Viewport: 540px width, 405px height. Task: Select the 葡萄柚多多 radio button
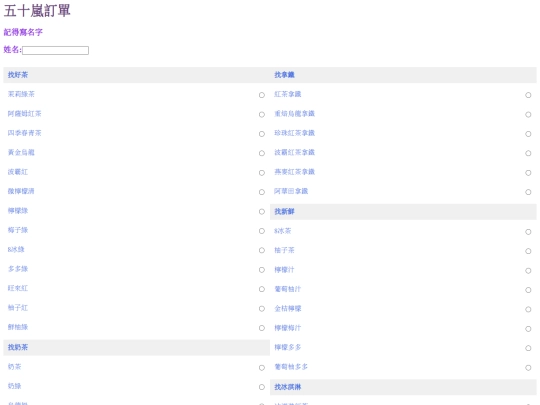point(528,368)
